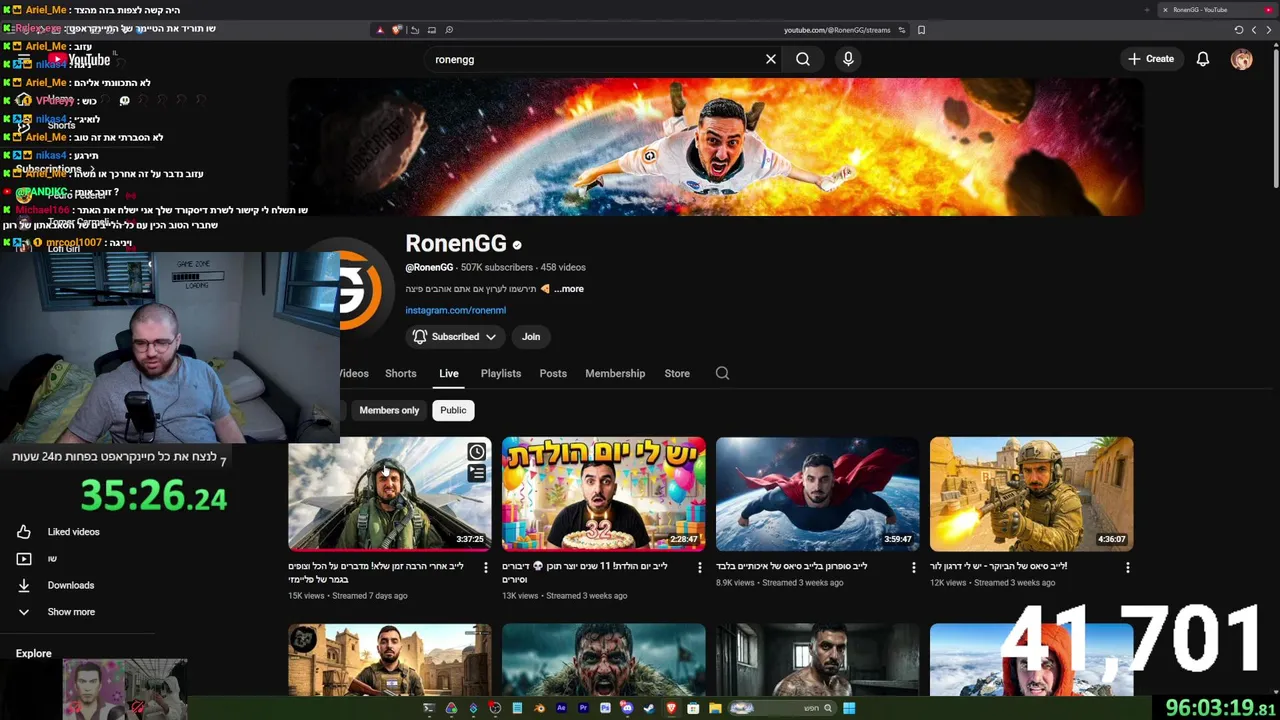Open Premiere Pro from the taskbar
This screenshot has width=1280, height=720.
point(583,708)
